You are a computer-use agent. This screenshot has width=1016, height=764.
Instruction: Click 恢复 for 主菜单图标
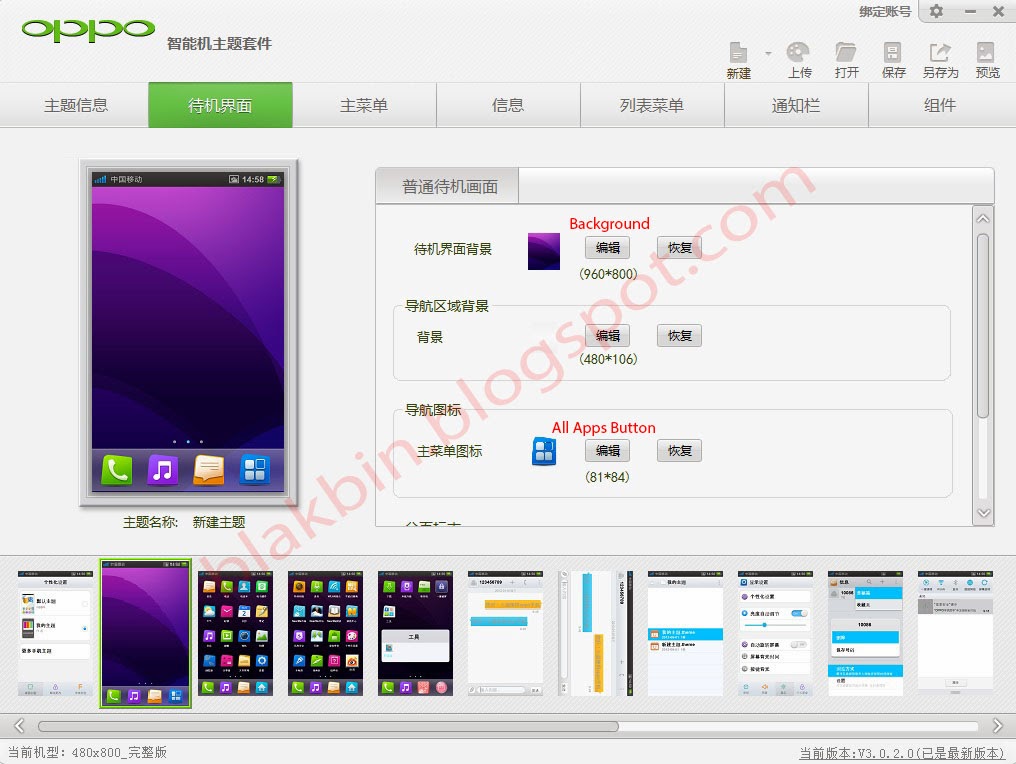click(x=679, y=450)
